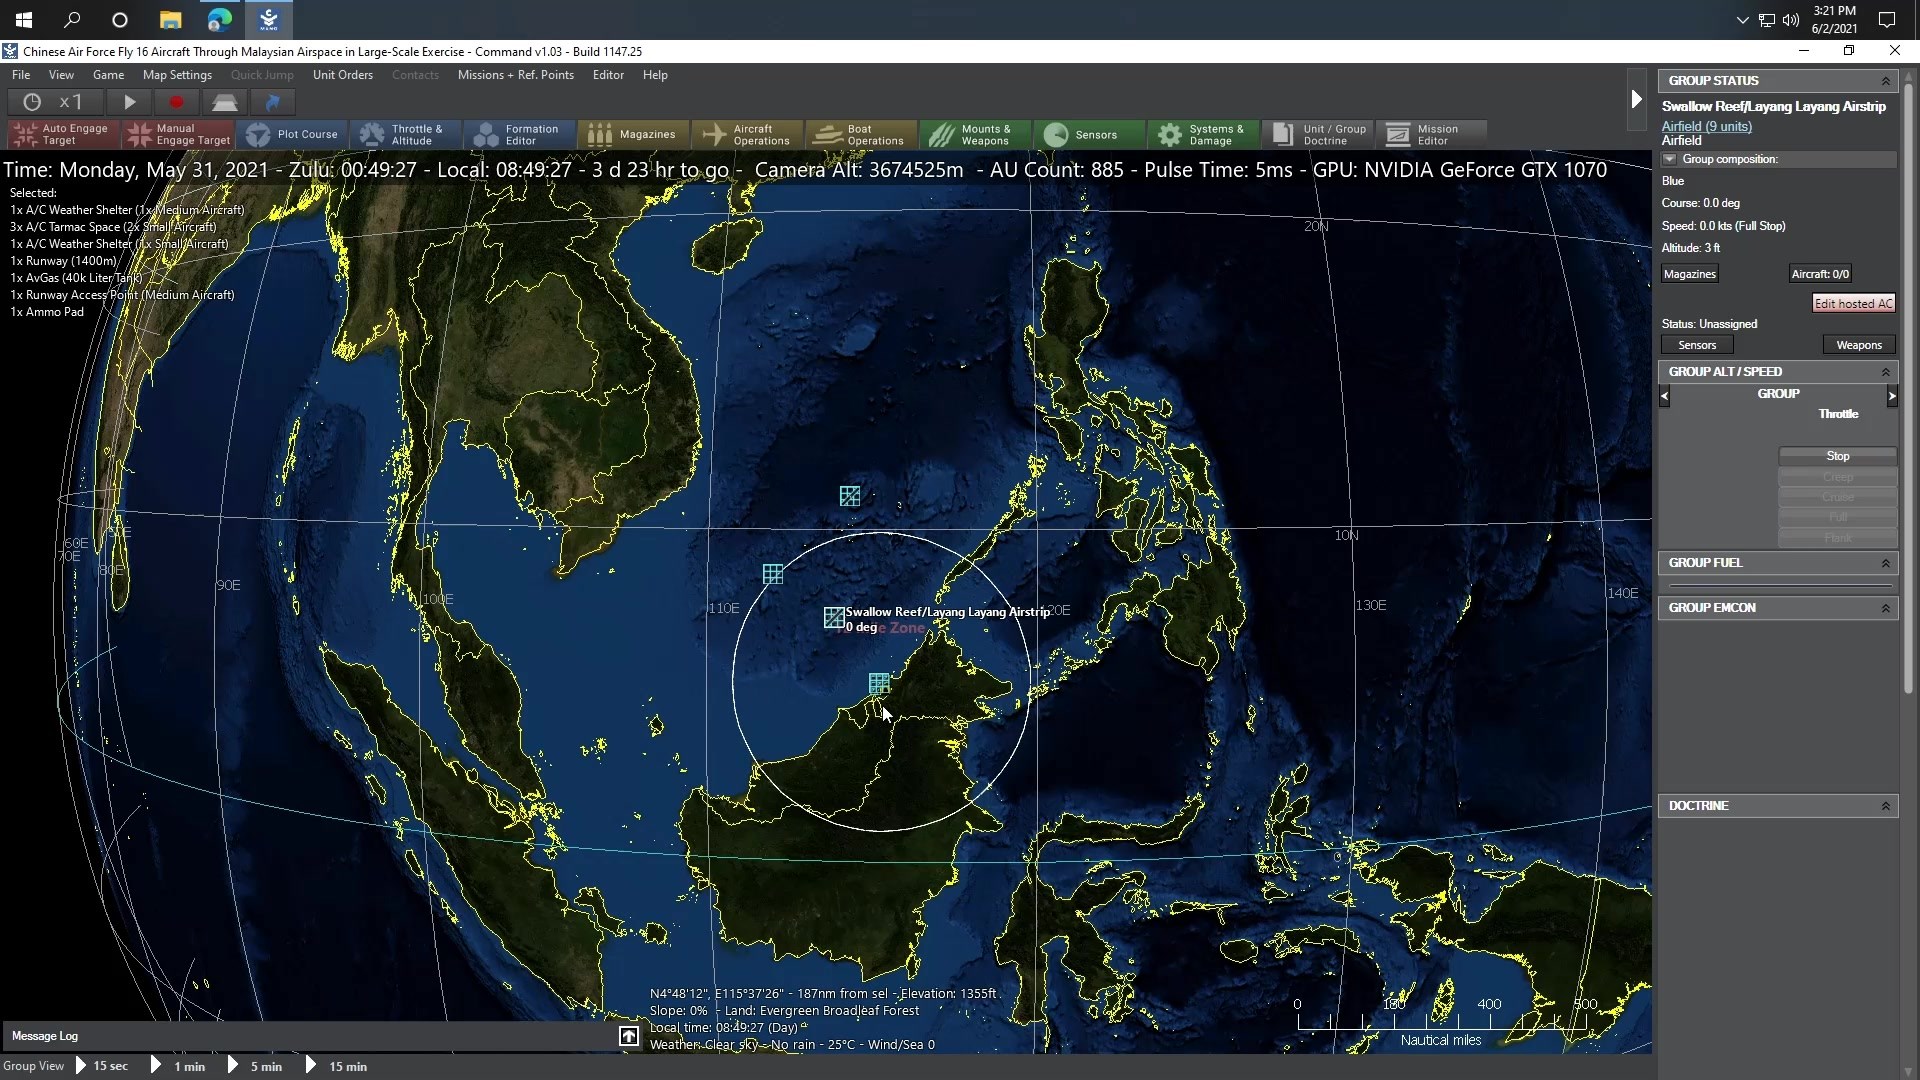Open the Game menu
This screenshot has width=1920, height=1080.
[x=108, y=75]
